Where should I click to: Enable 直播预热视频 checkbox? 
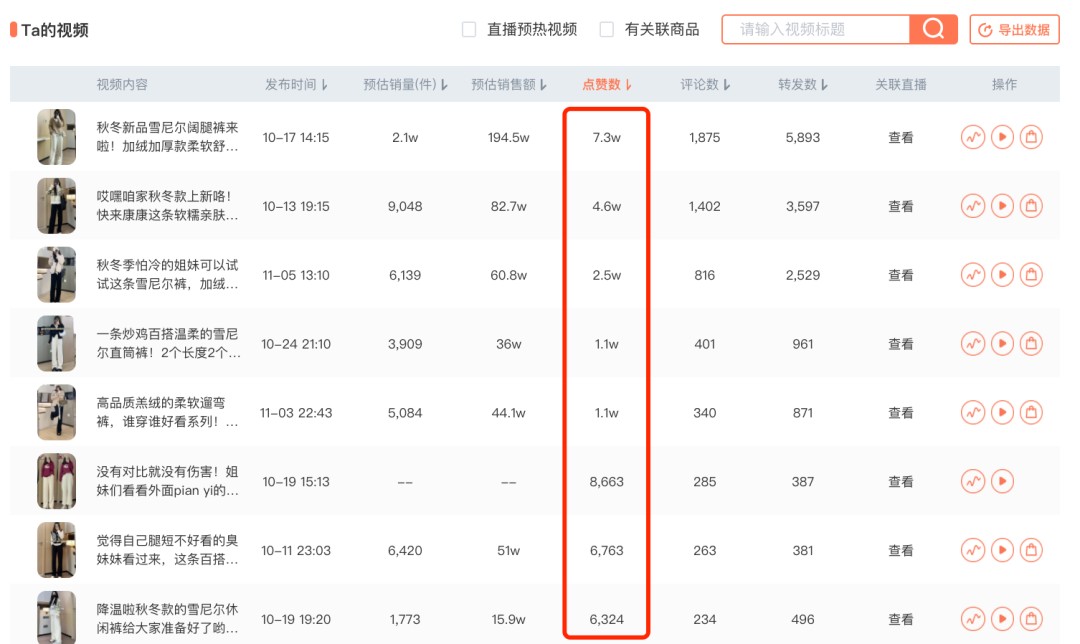469,30
